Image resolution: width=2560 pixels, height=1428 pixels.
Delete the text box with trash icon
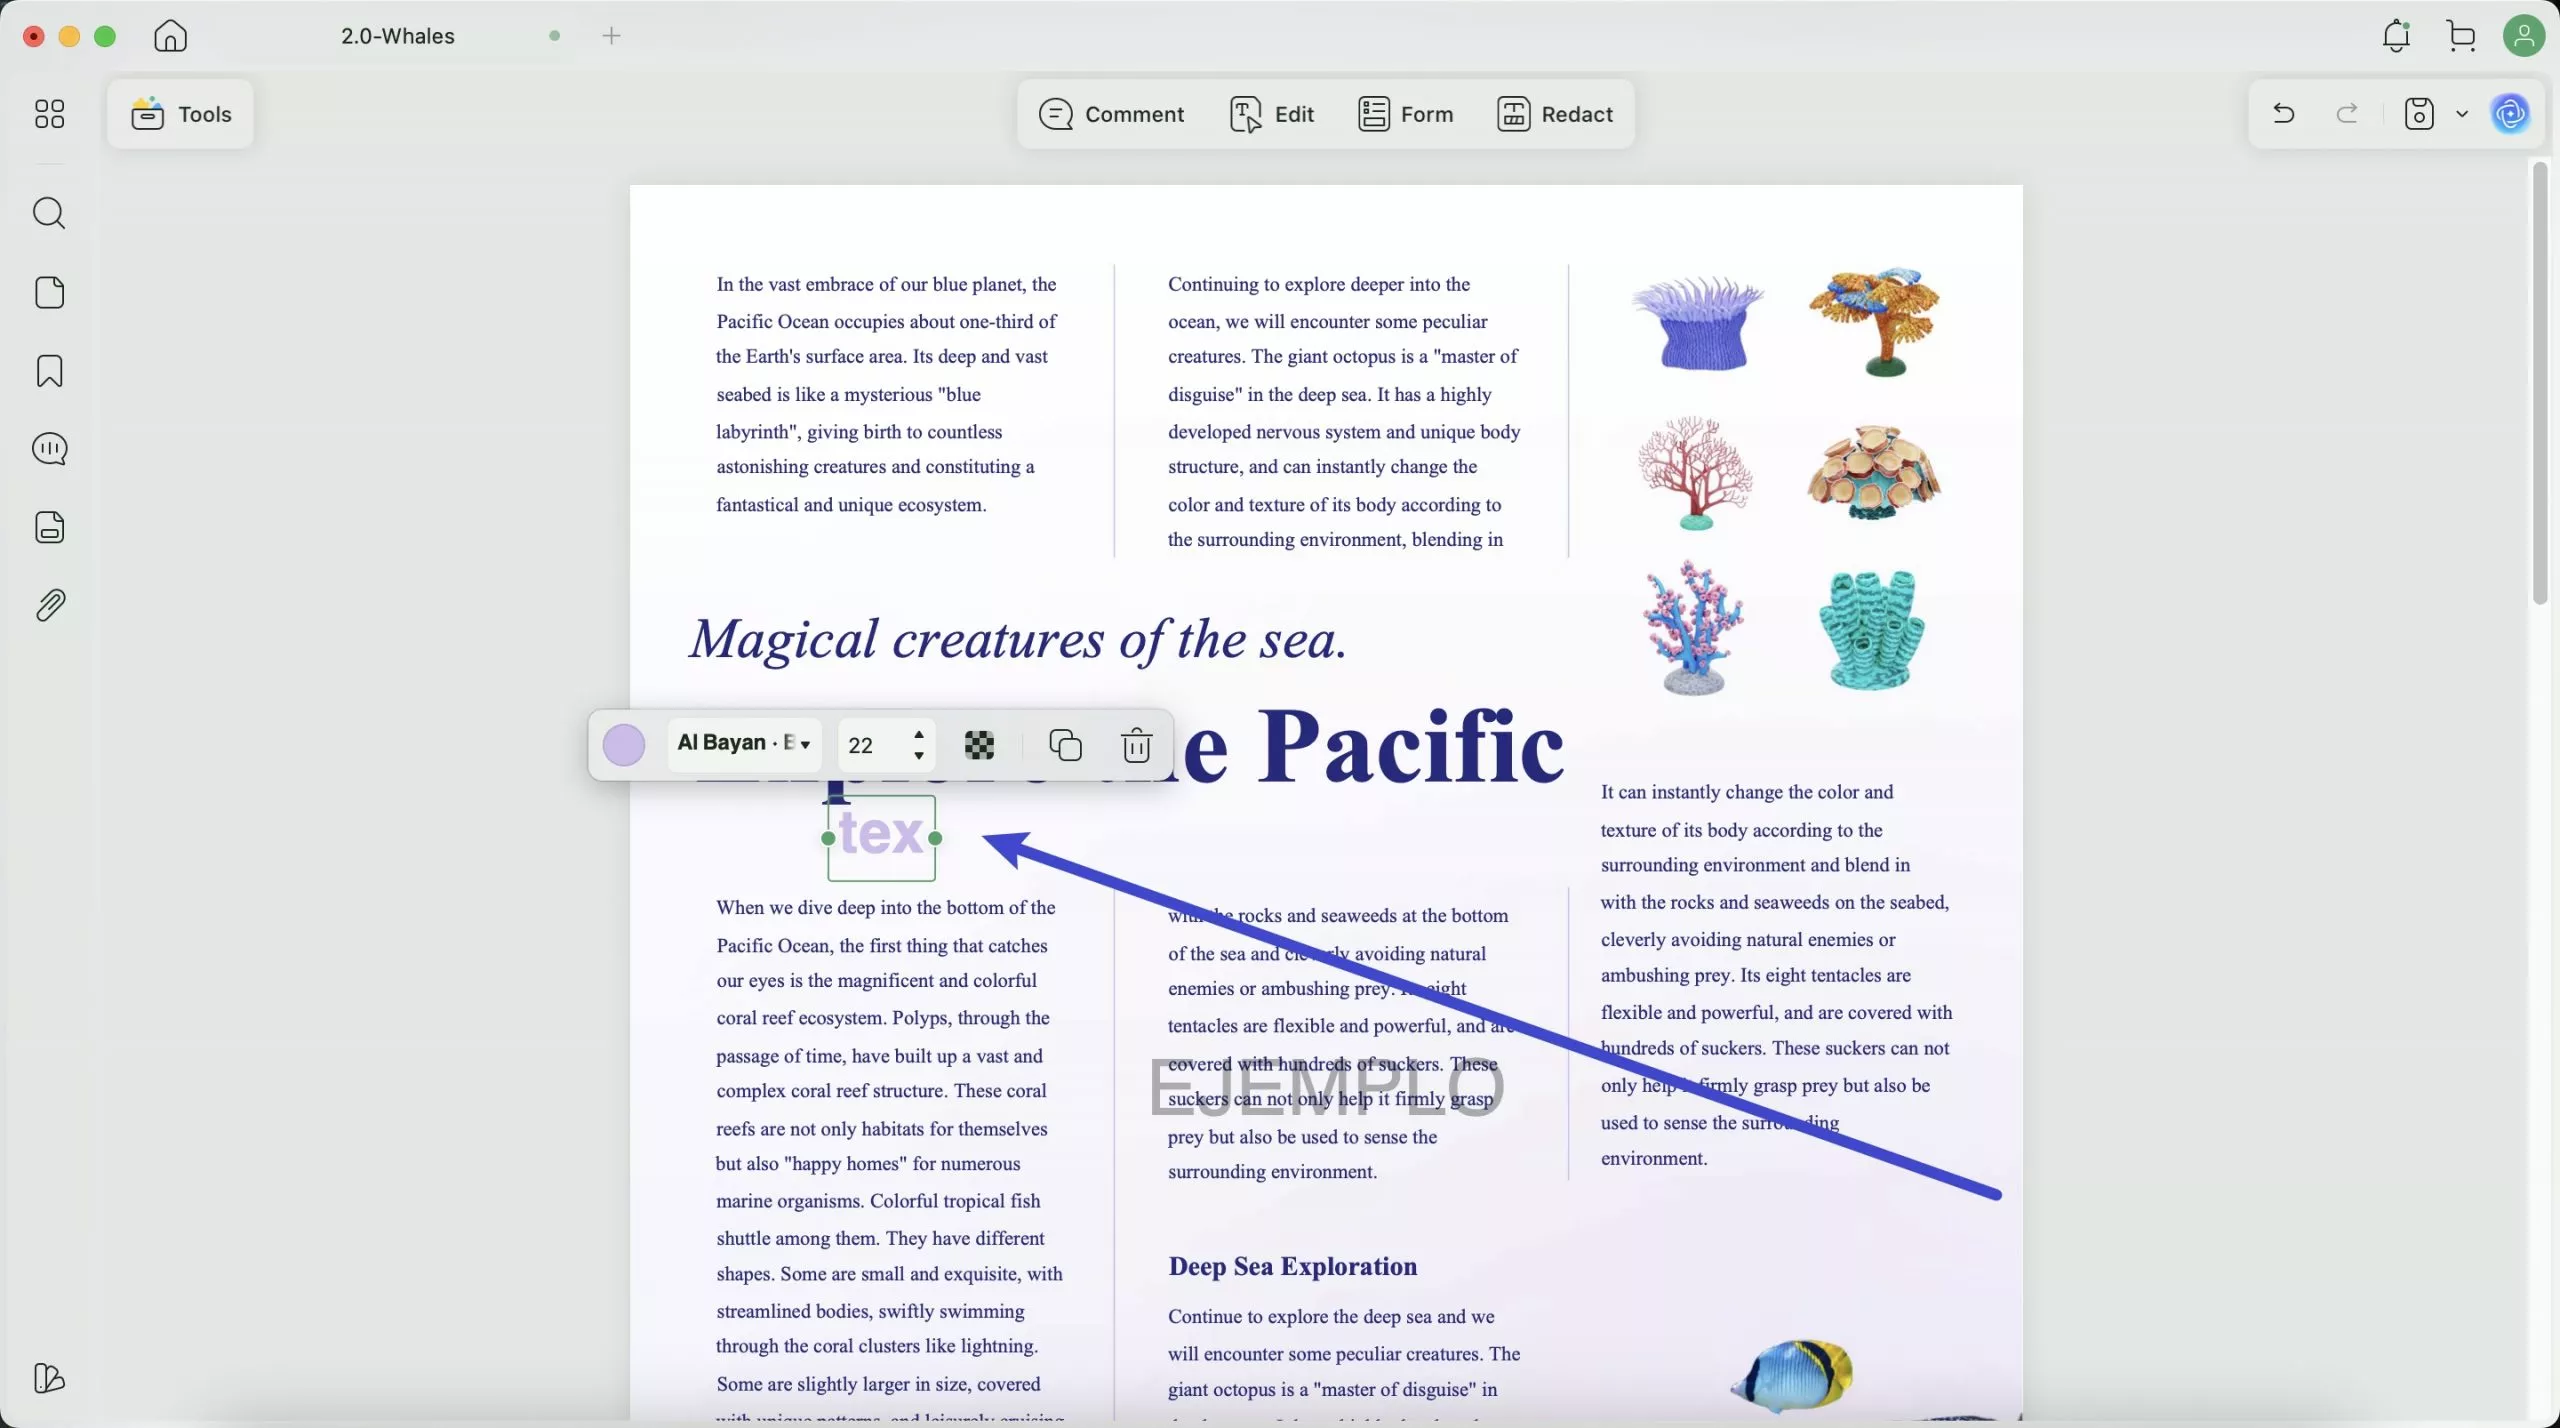(x=1136, y=745)
